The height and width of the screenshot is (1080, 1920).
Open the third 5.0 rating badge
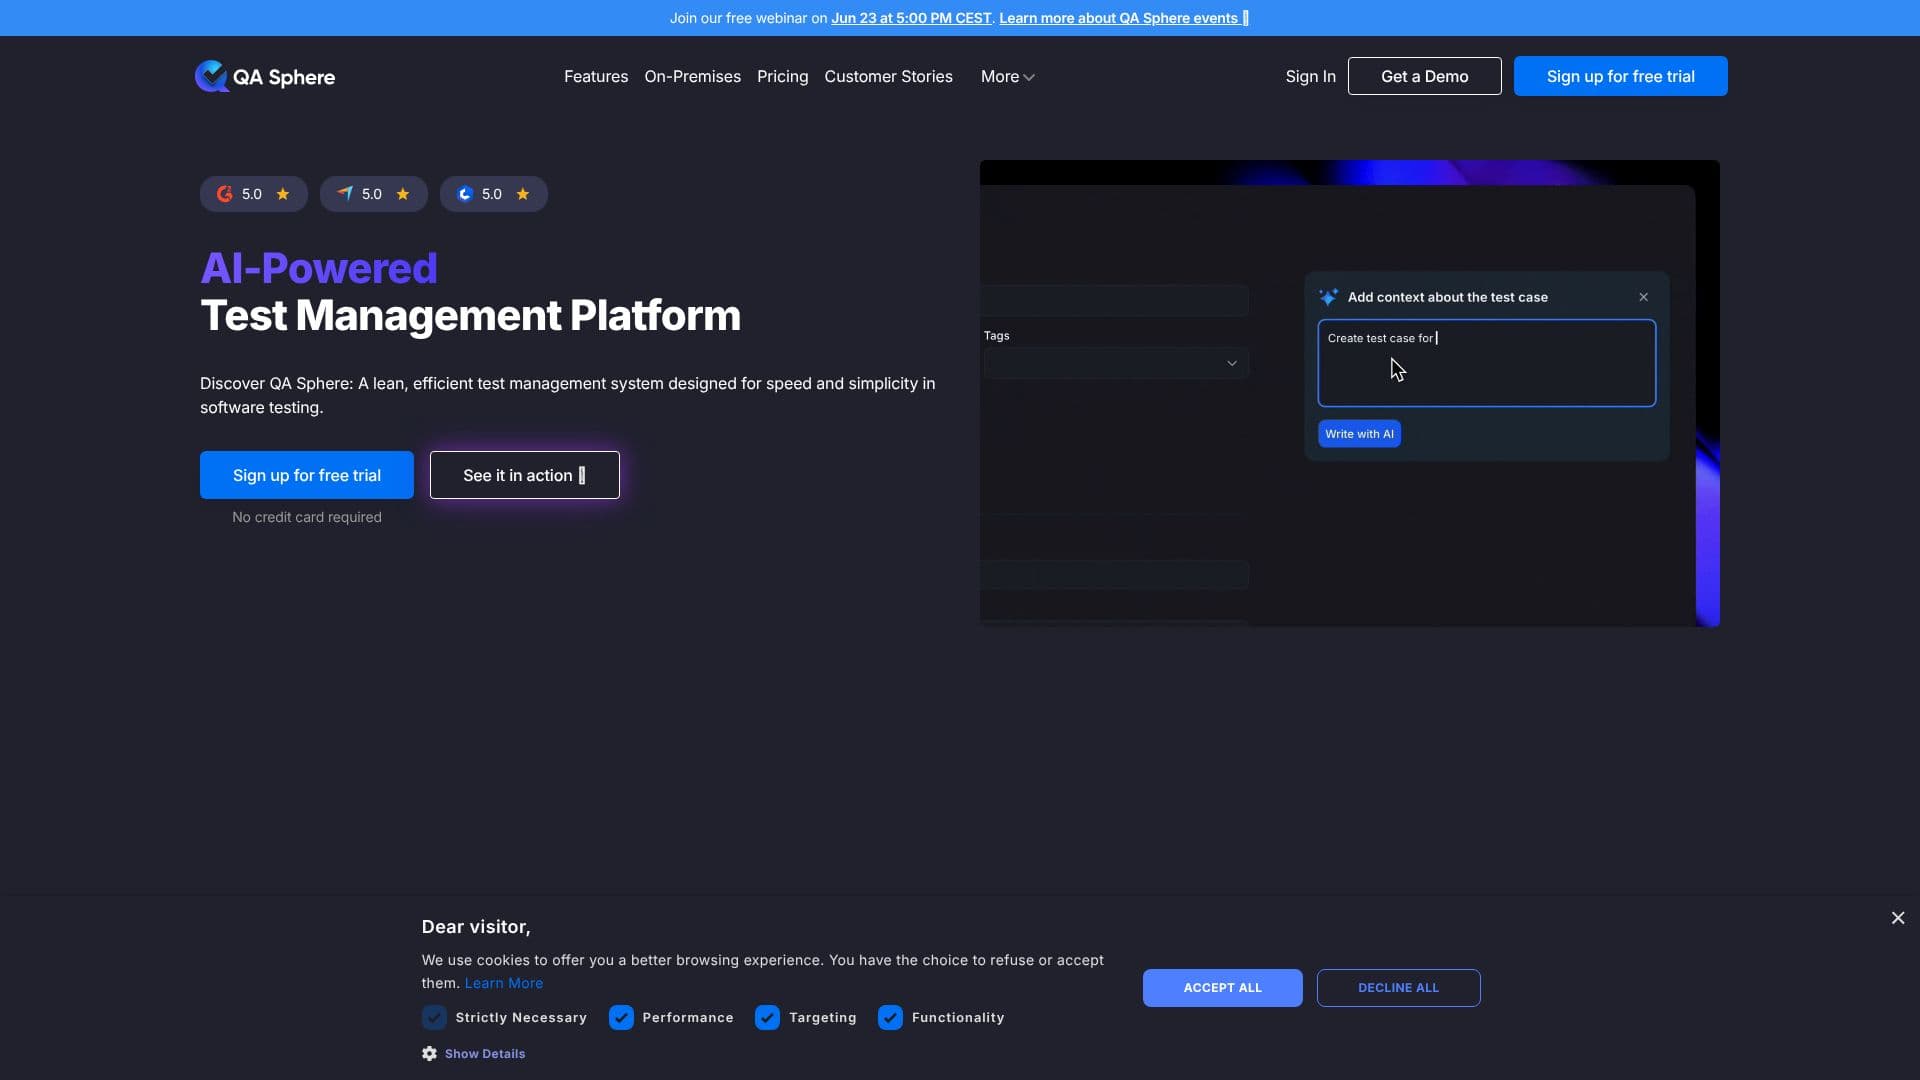[494, 194]
